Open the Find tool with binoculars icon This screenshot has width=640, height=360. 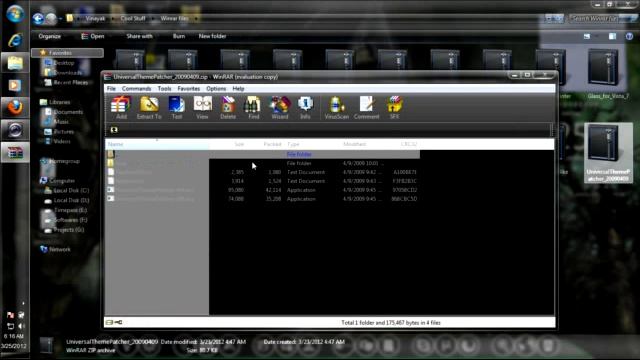tap(253, 108)
